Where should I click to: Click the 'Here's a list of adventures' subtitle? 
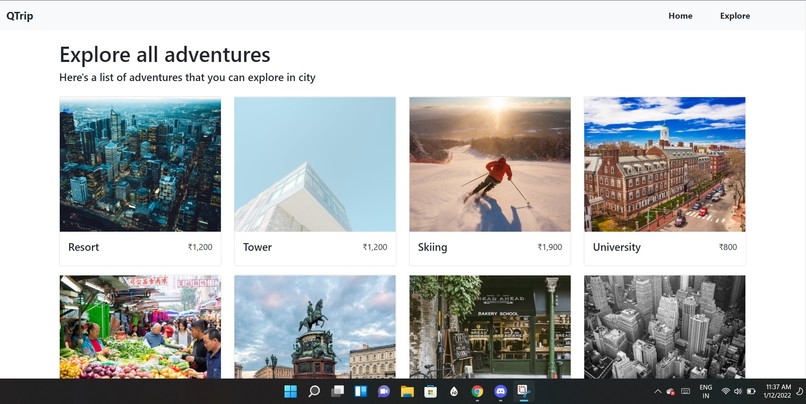[187, 78]
